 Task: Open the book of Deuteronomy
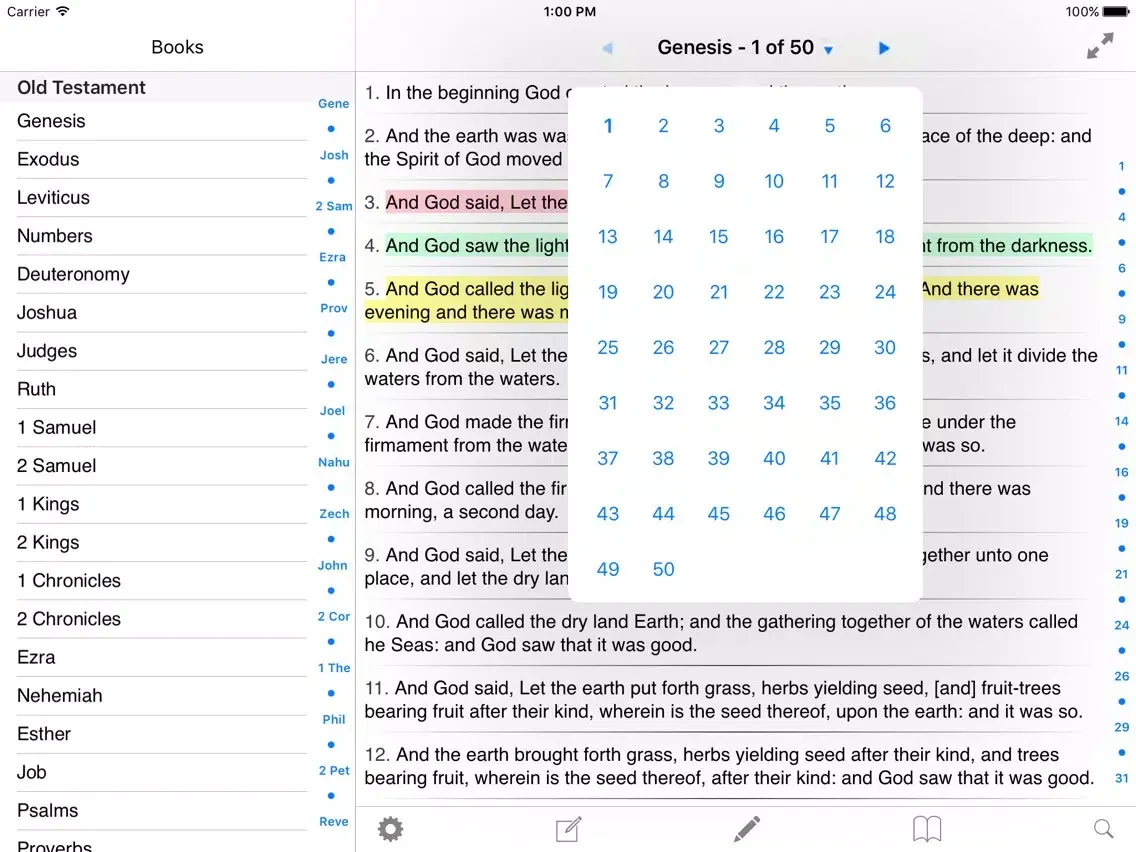tap(162, 275)
